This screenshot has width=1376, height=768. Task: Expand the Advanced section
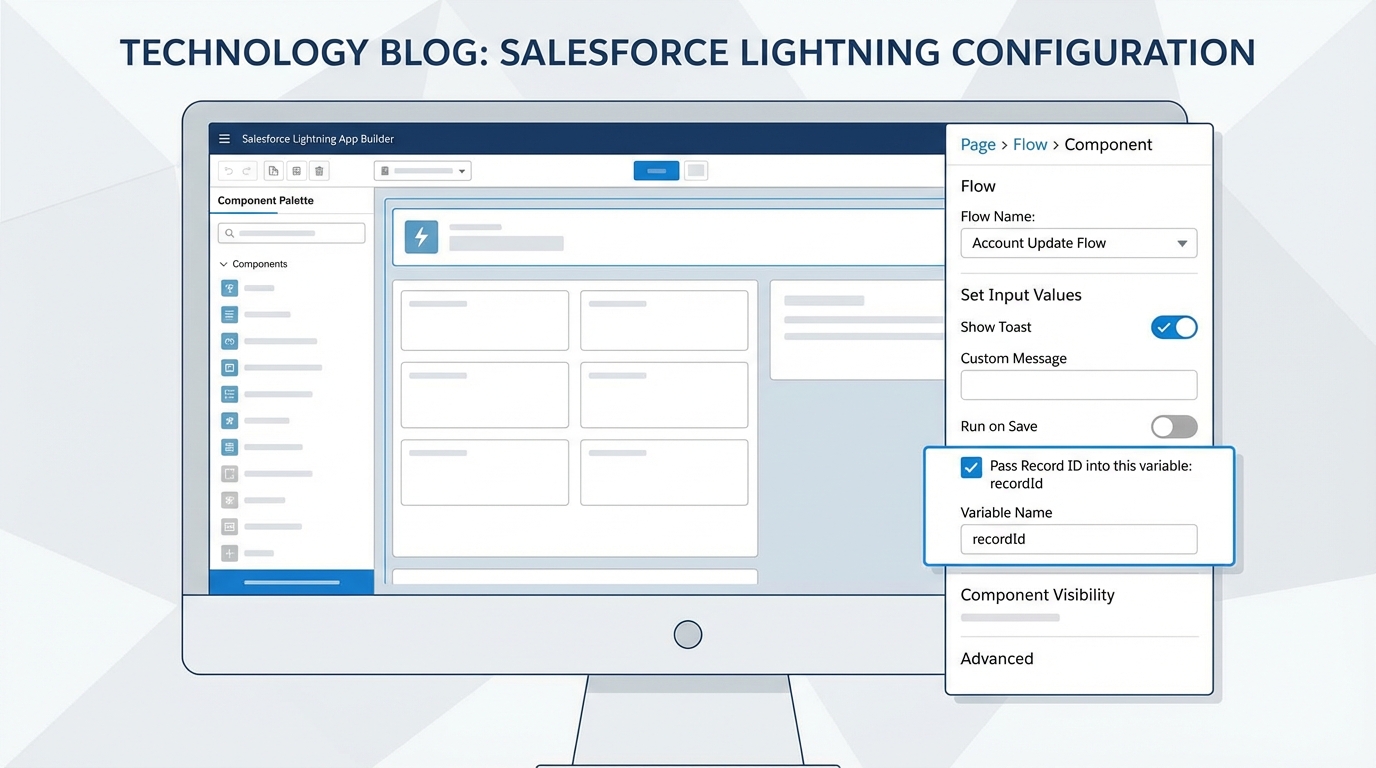point(996,658)
